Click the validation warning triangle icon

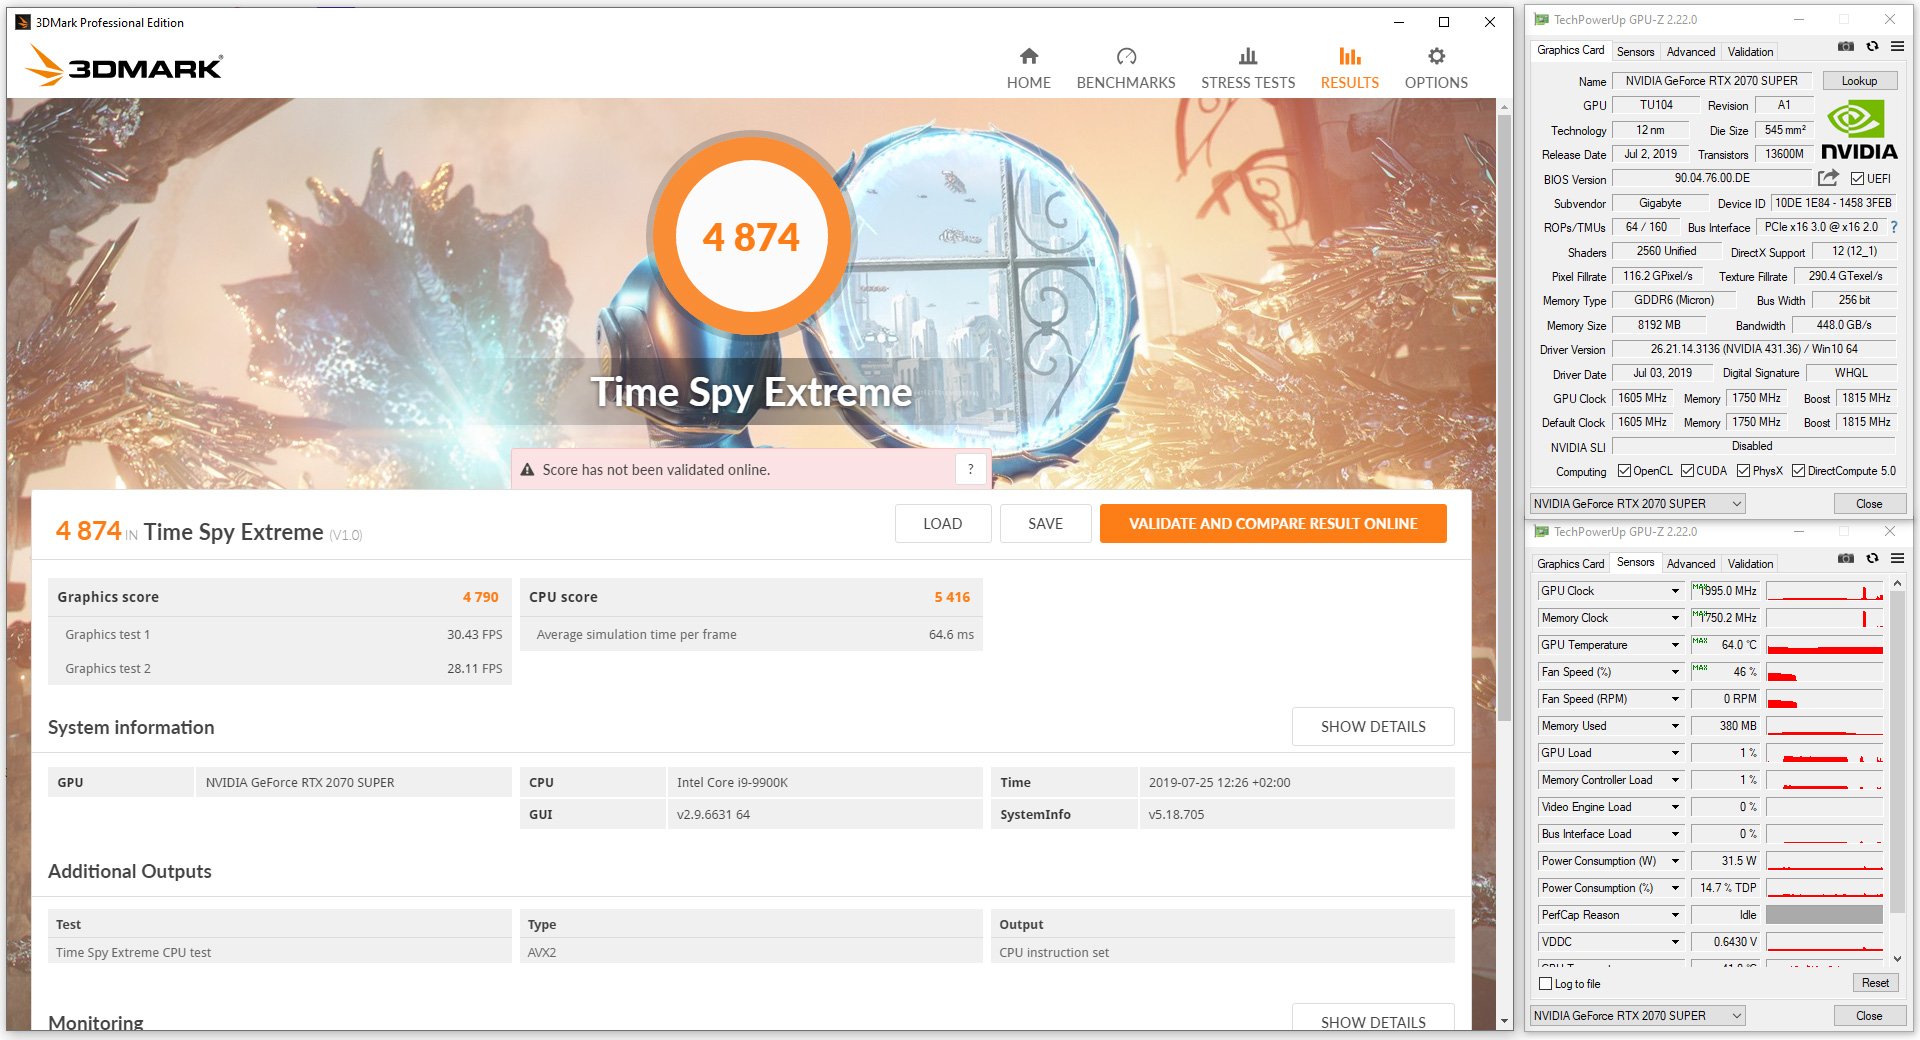pos(528,469)
